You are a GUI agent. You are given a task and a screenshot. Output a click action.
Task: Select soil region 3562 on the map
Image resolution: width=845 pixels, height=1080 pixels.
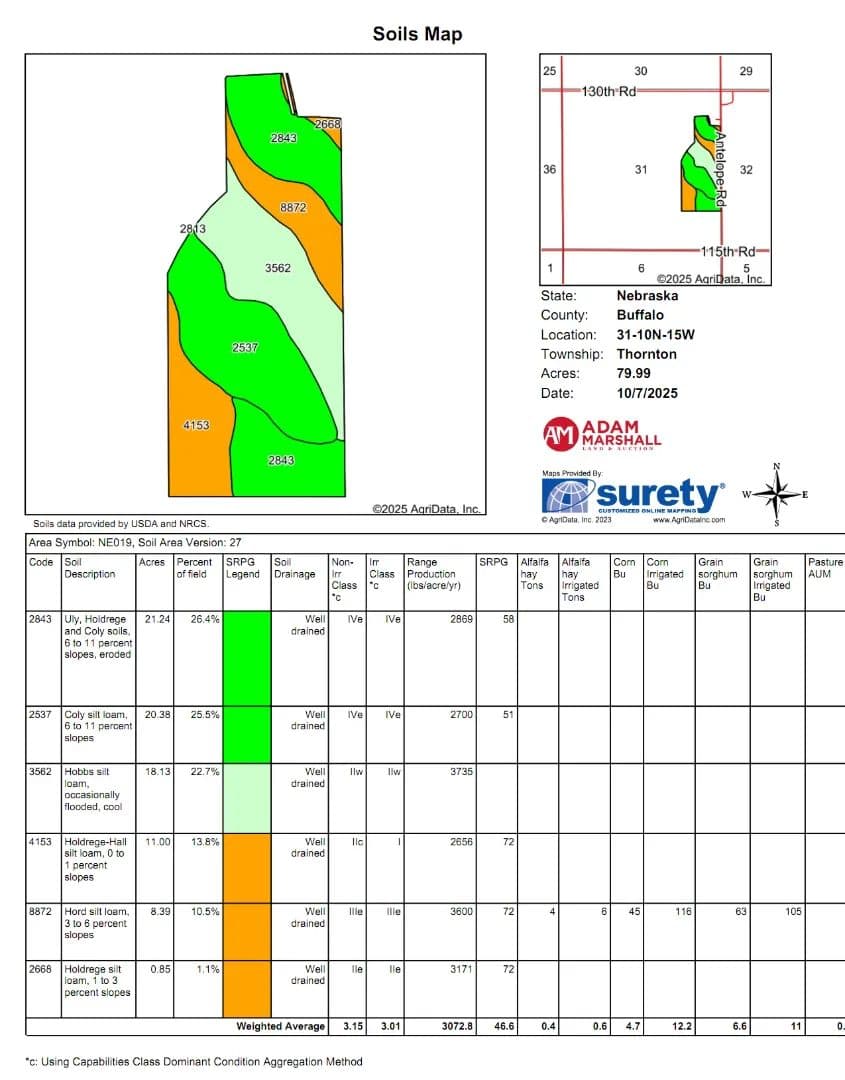[x=277, y=268]
